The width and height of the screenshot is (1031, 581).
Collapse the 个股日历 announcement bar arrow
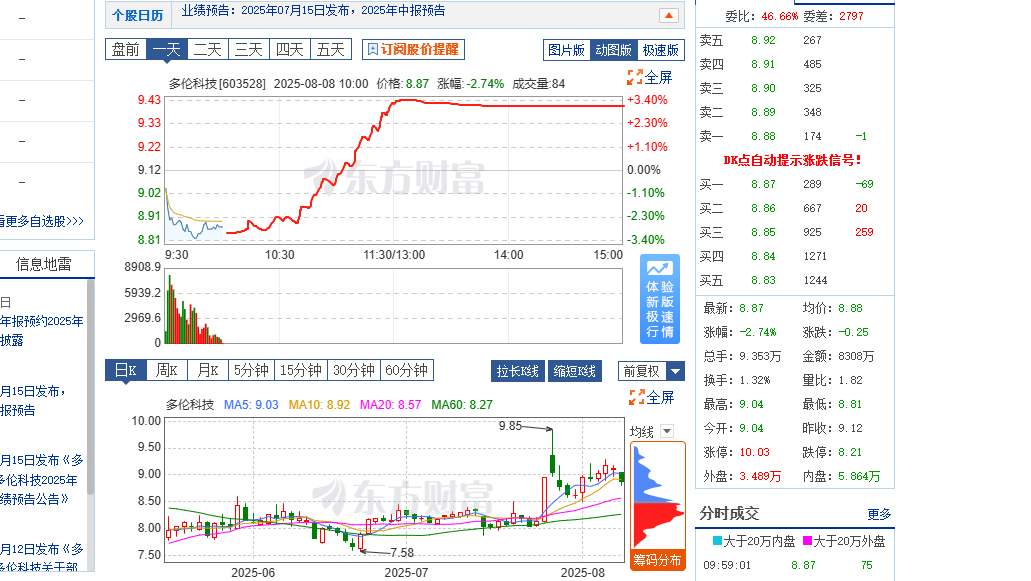tap(668, 16)
